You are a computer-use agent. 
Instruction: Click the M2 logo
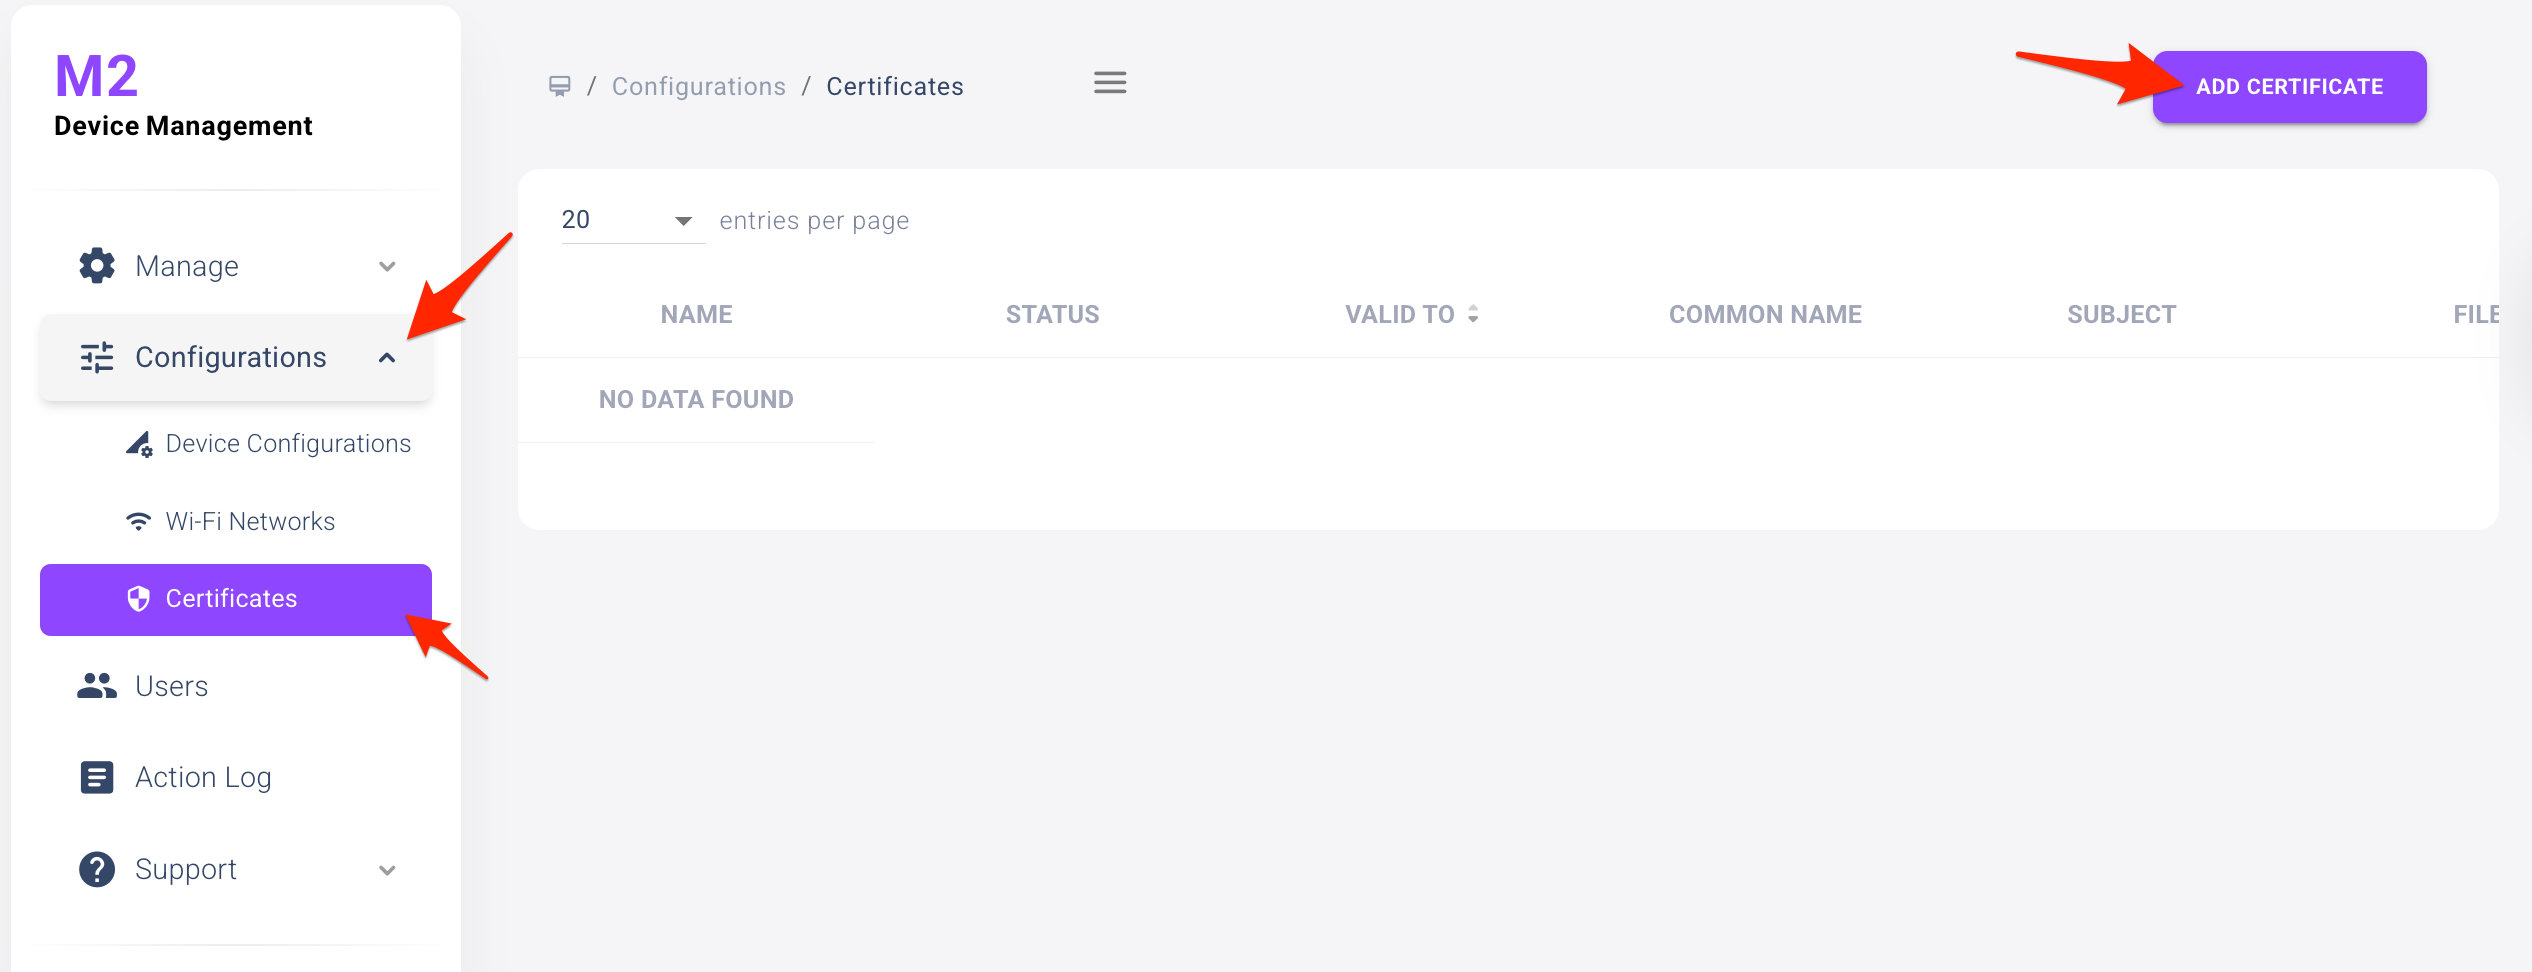[96, 77]
